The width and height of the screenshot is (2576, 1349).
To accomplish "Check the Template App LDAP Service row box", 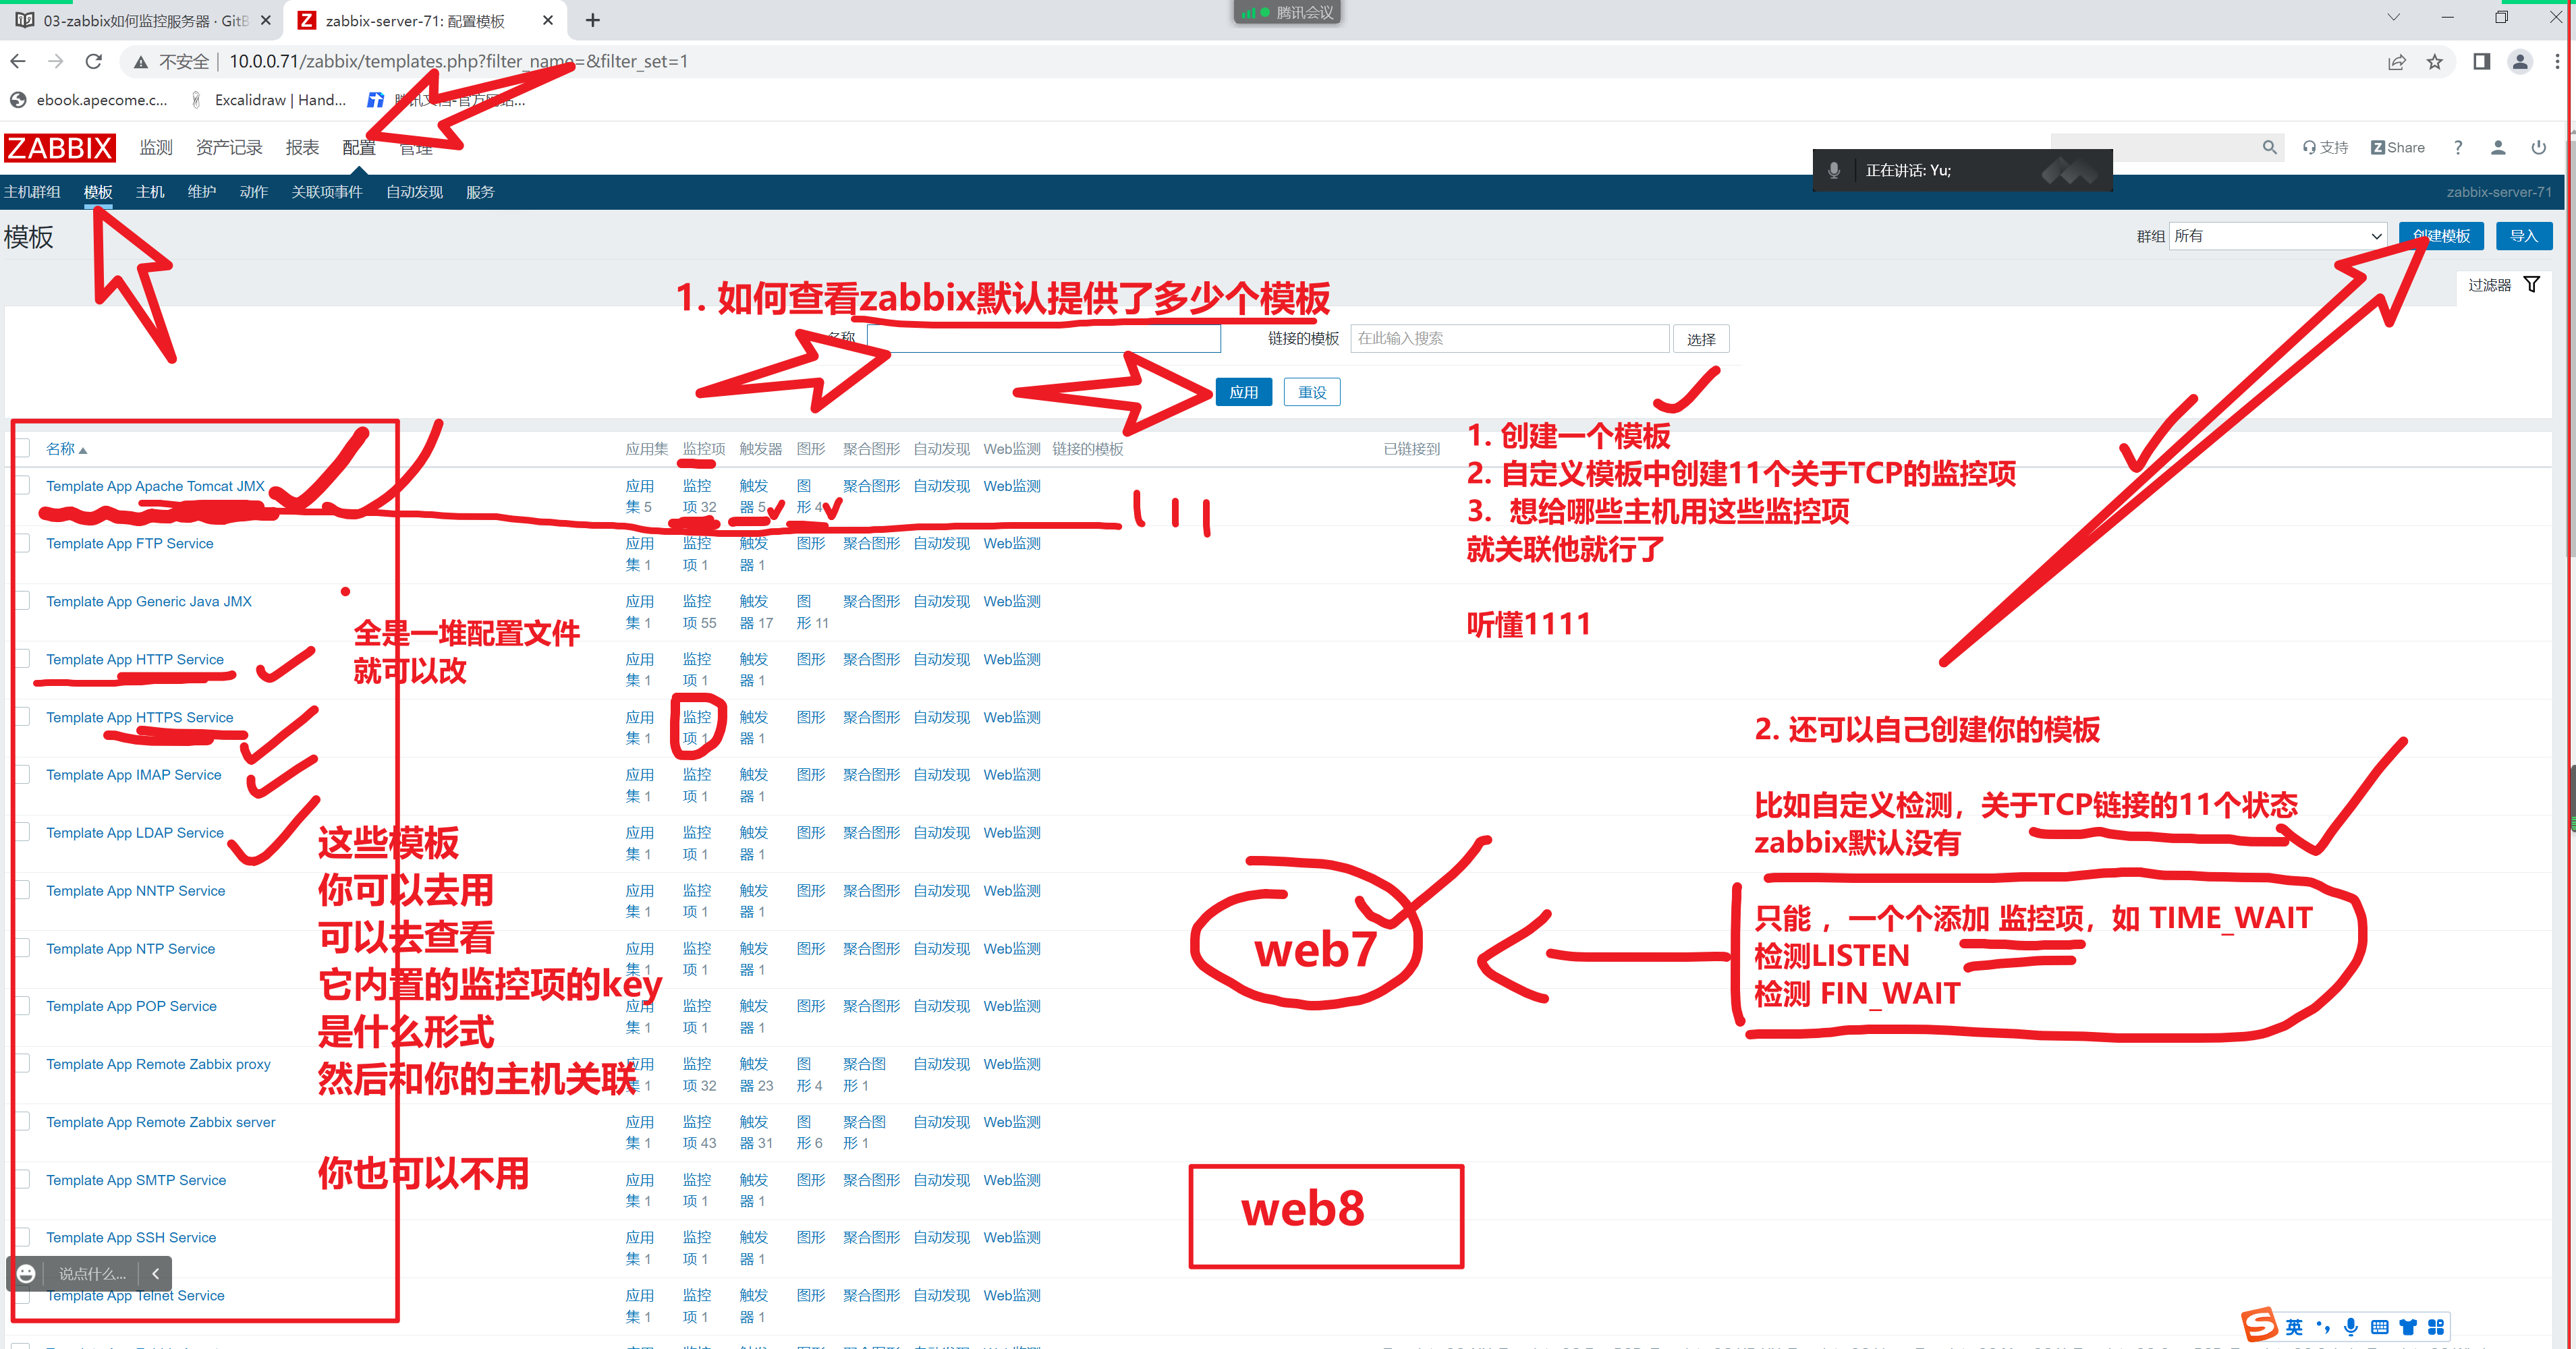I will point(22,833).
